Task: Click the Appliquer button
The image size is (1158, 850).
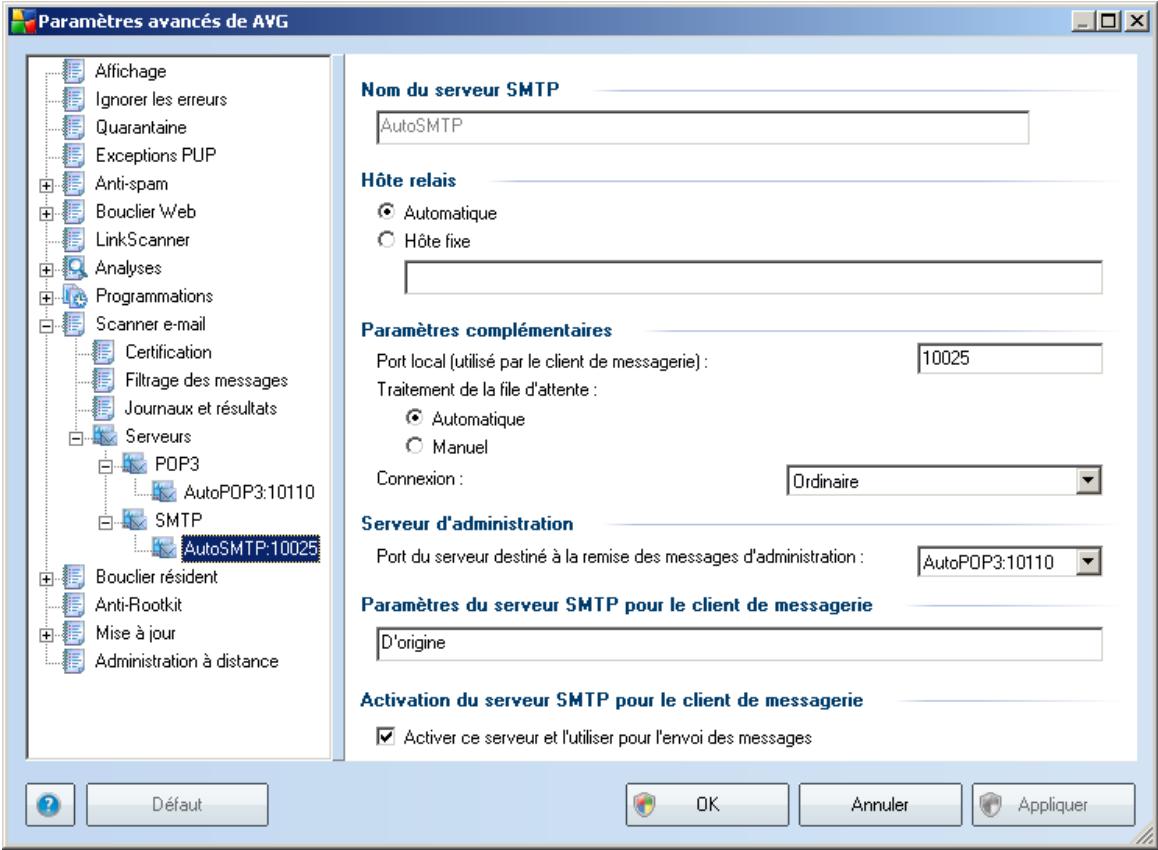Action: pyautogui.click(x=1053, y=804)
